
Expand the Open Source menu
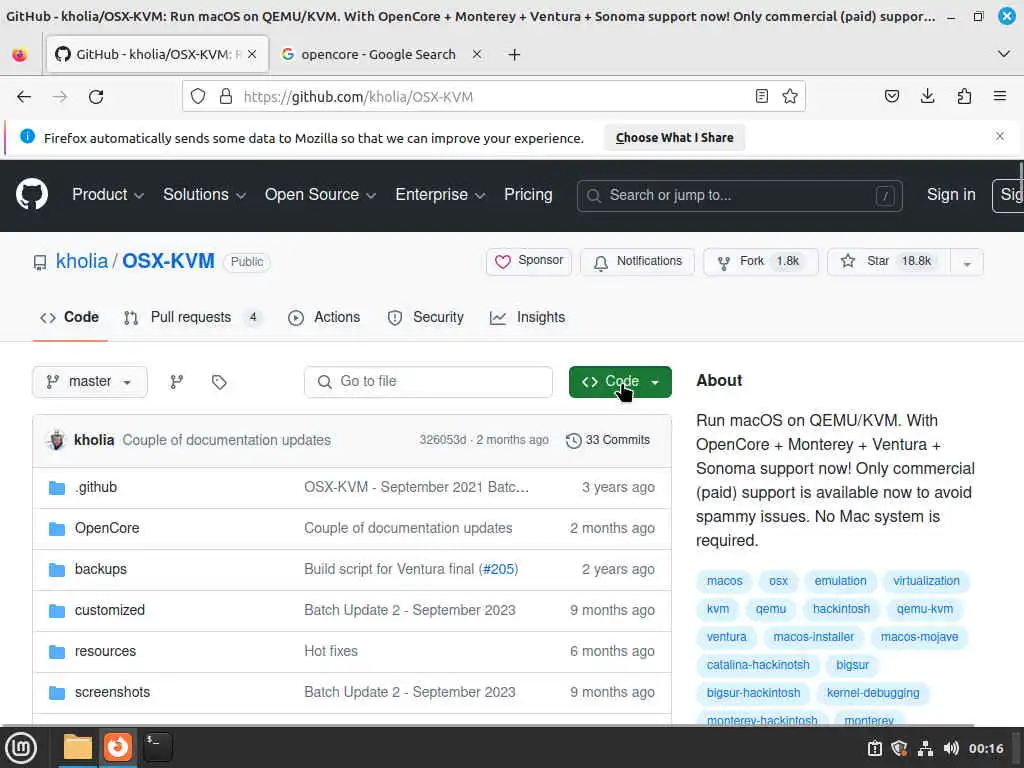[320, 195]
